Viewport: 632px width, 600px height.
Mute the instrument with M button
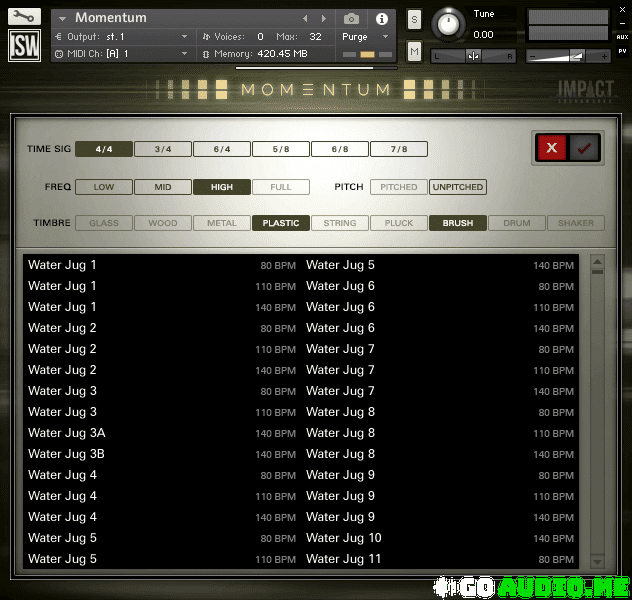click(414, 51)
